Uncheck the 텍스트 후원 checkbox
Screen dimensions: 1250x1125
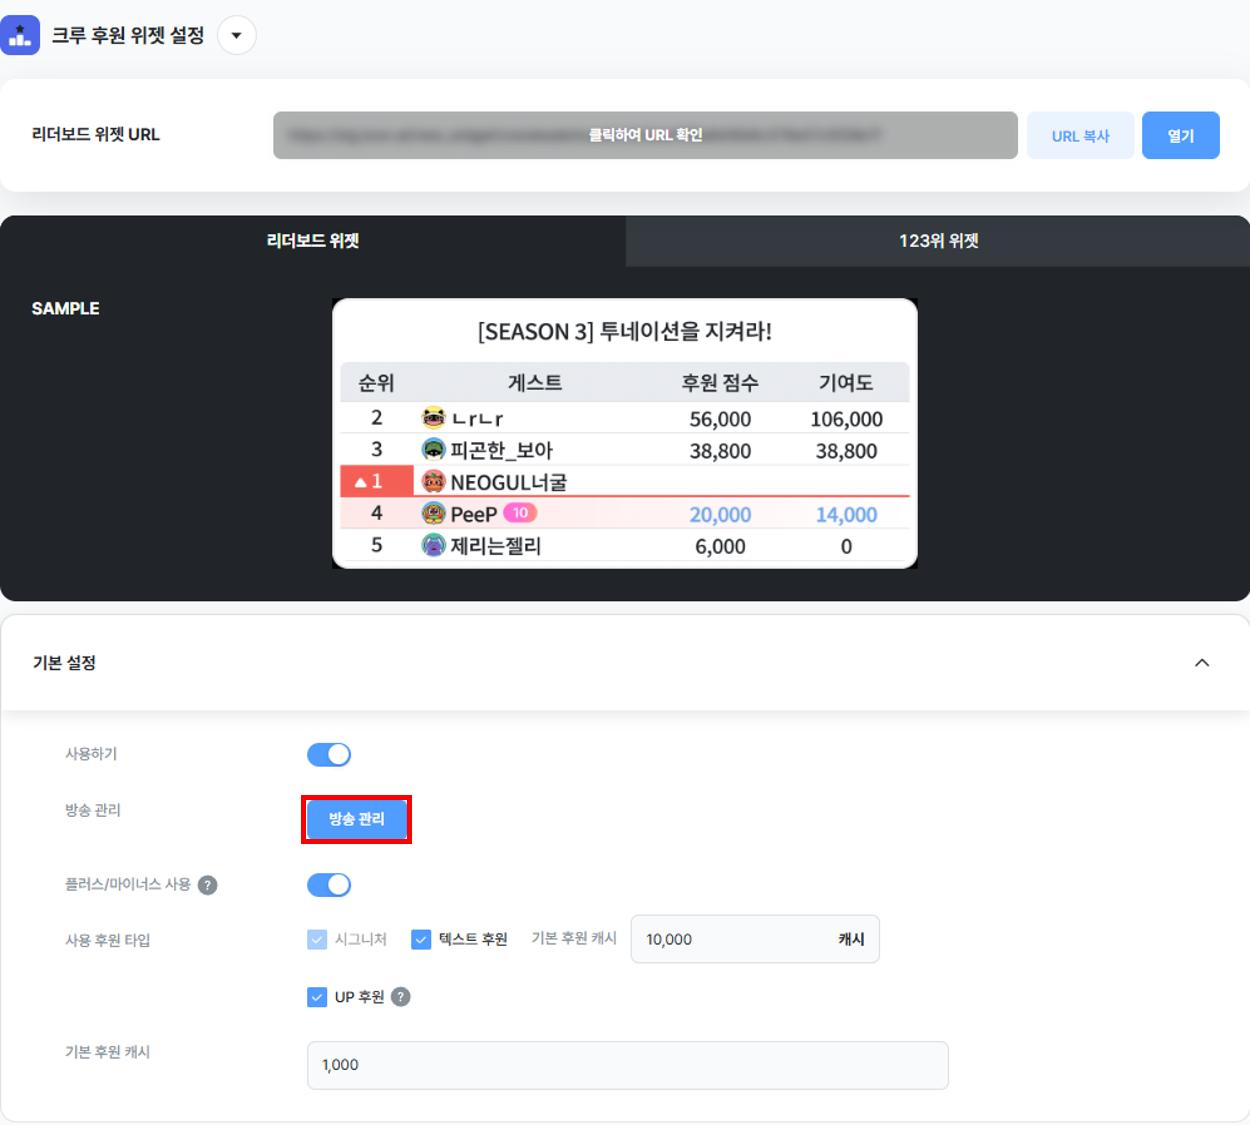point(421,939)
